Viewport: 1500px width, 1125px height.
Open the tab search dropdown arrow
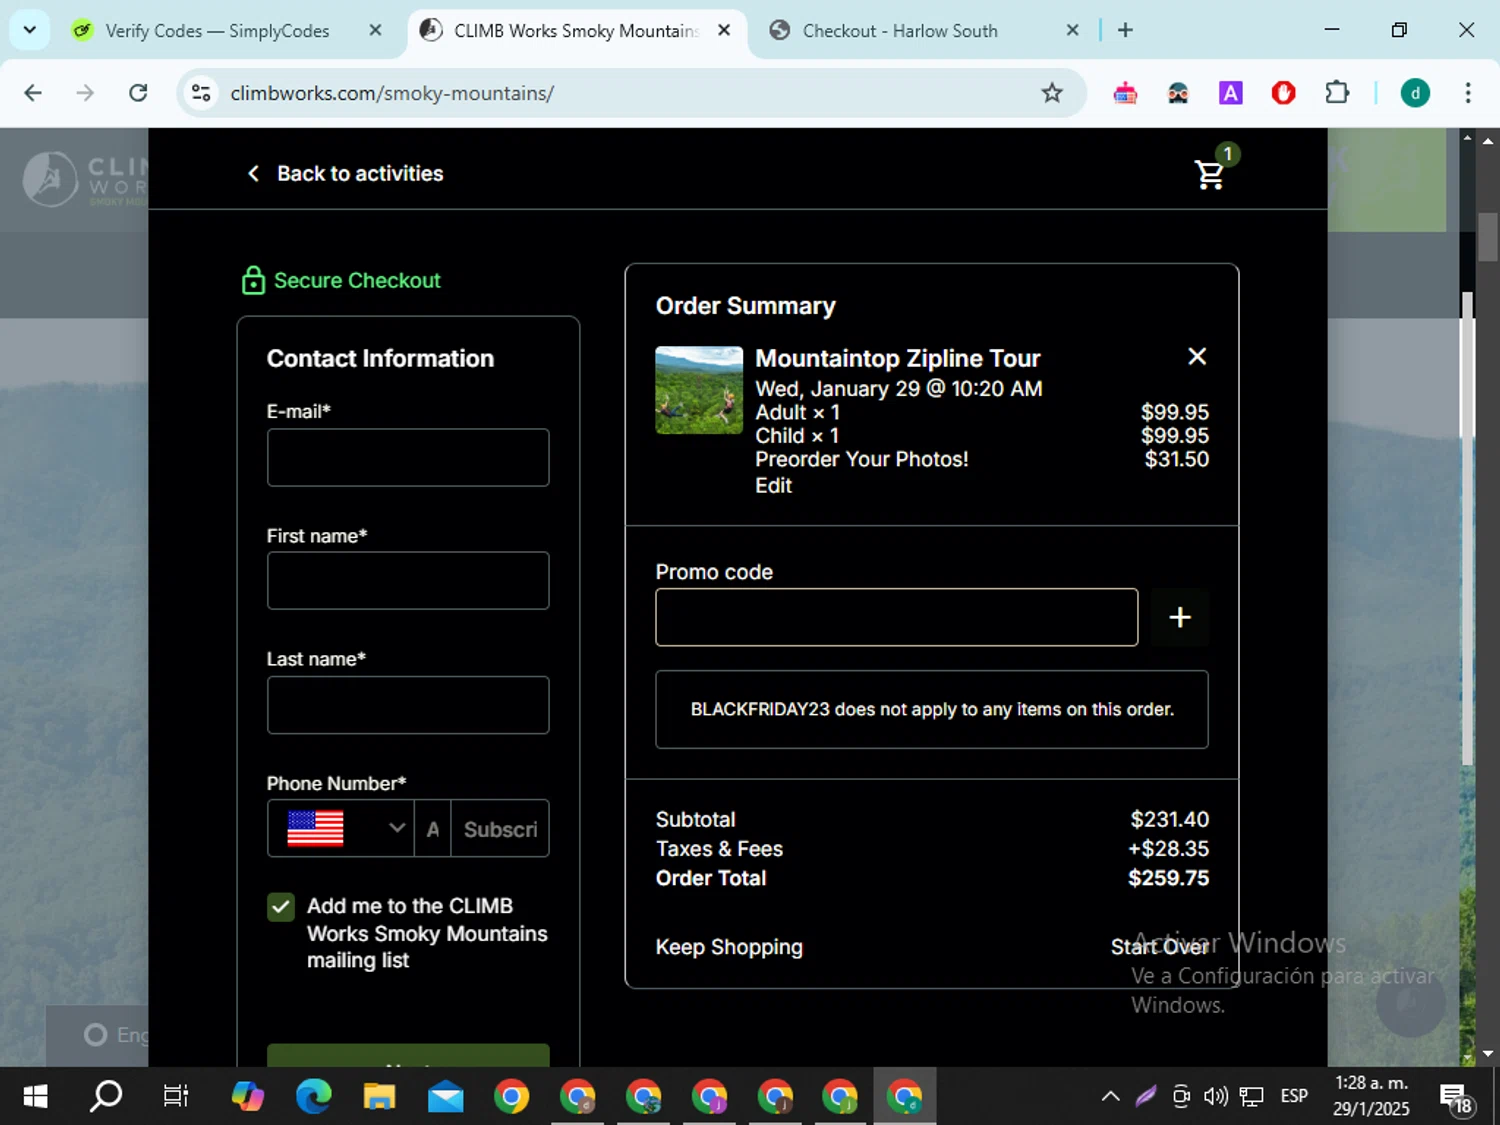[x=29, y=30]
